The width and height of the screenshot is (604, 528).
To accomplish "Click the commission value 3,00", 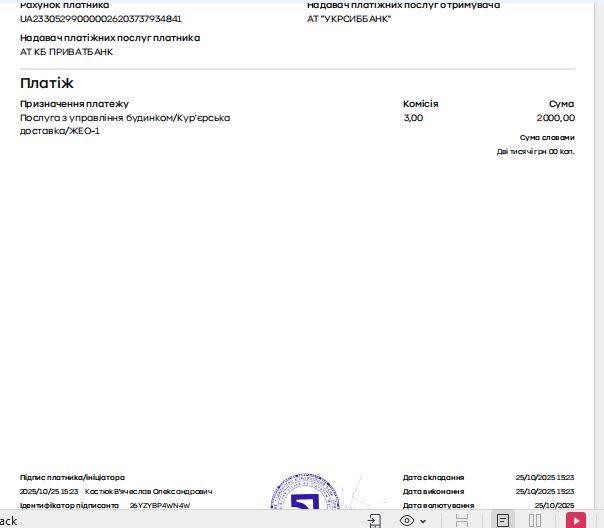I will coord(413,118).
